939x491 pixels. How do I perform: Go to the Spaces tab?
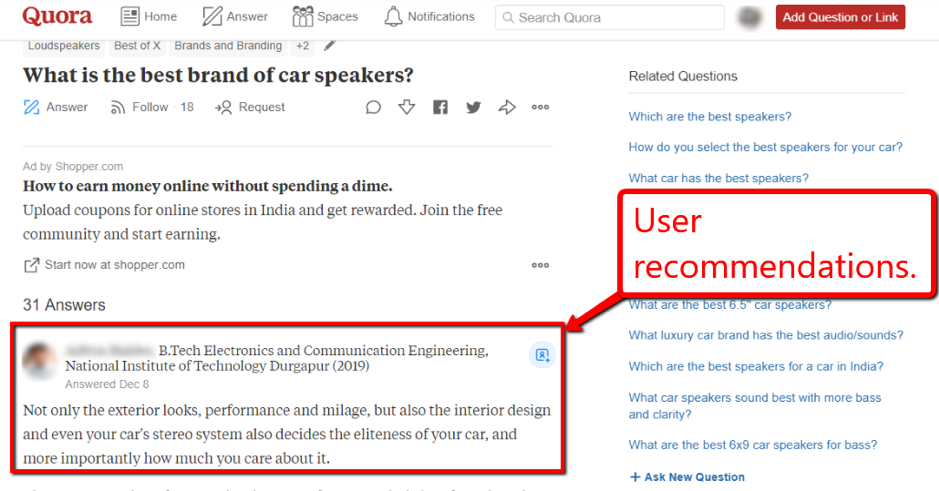pos(325,17)
